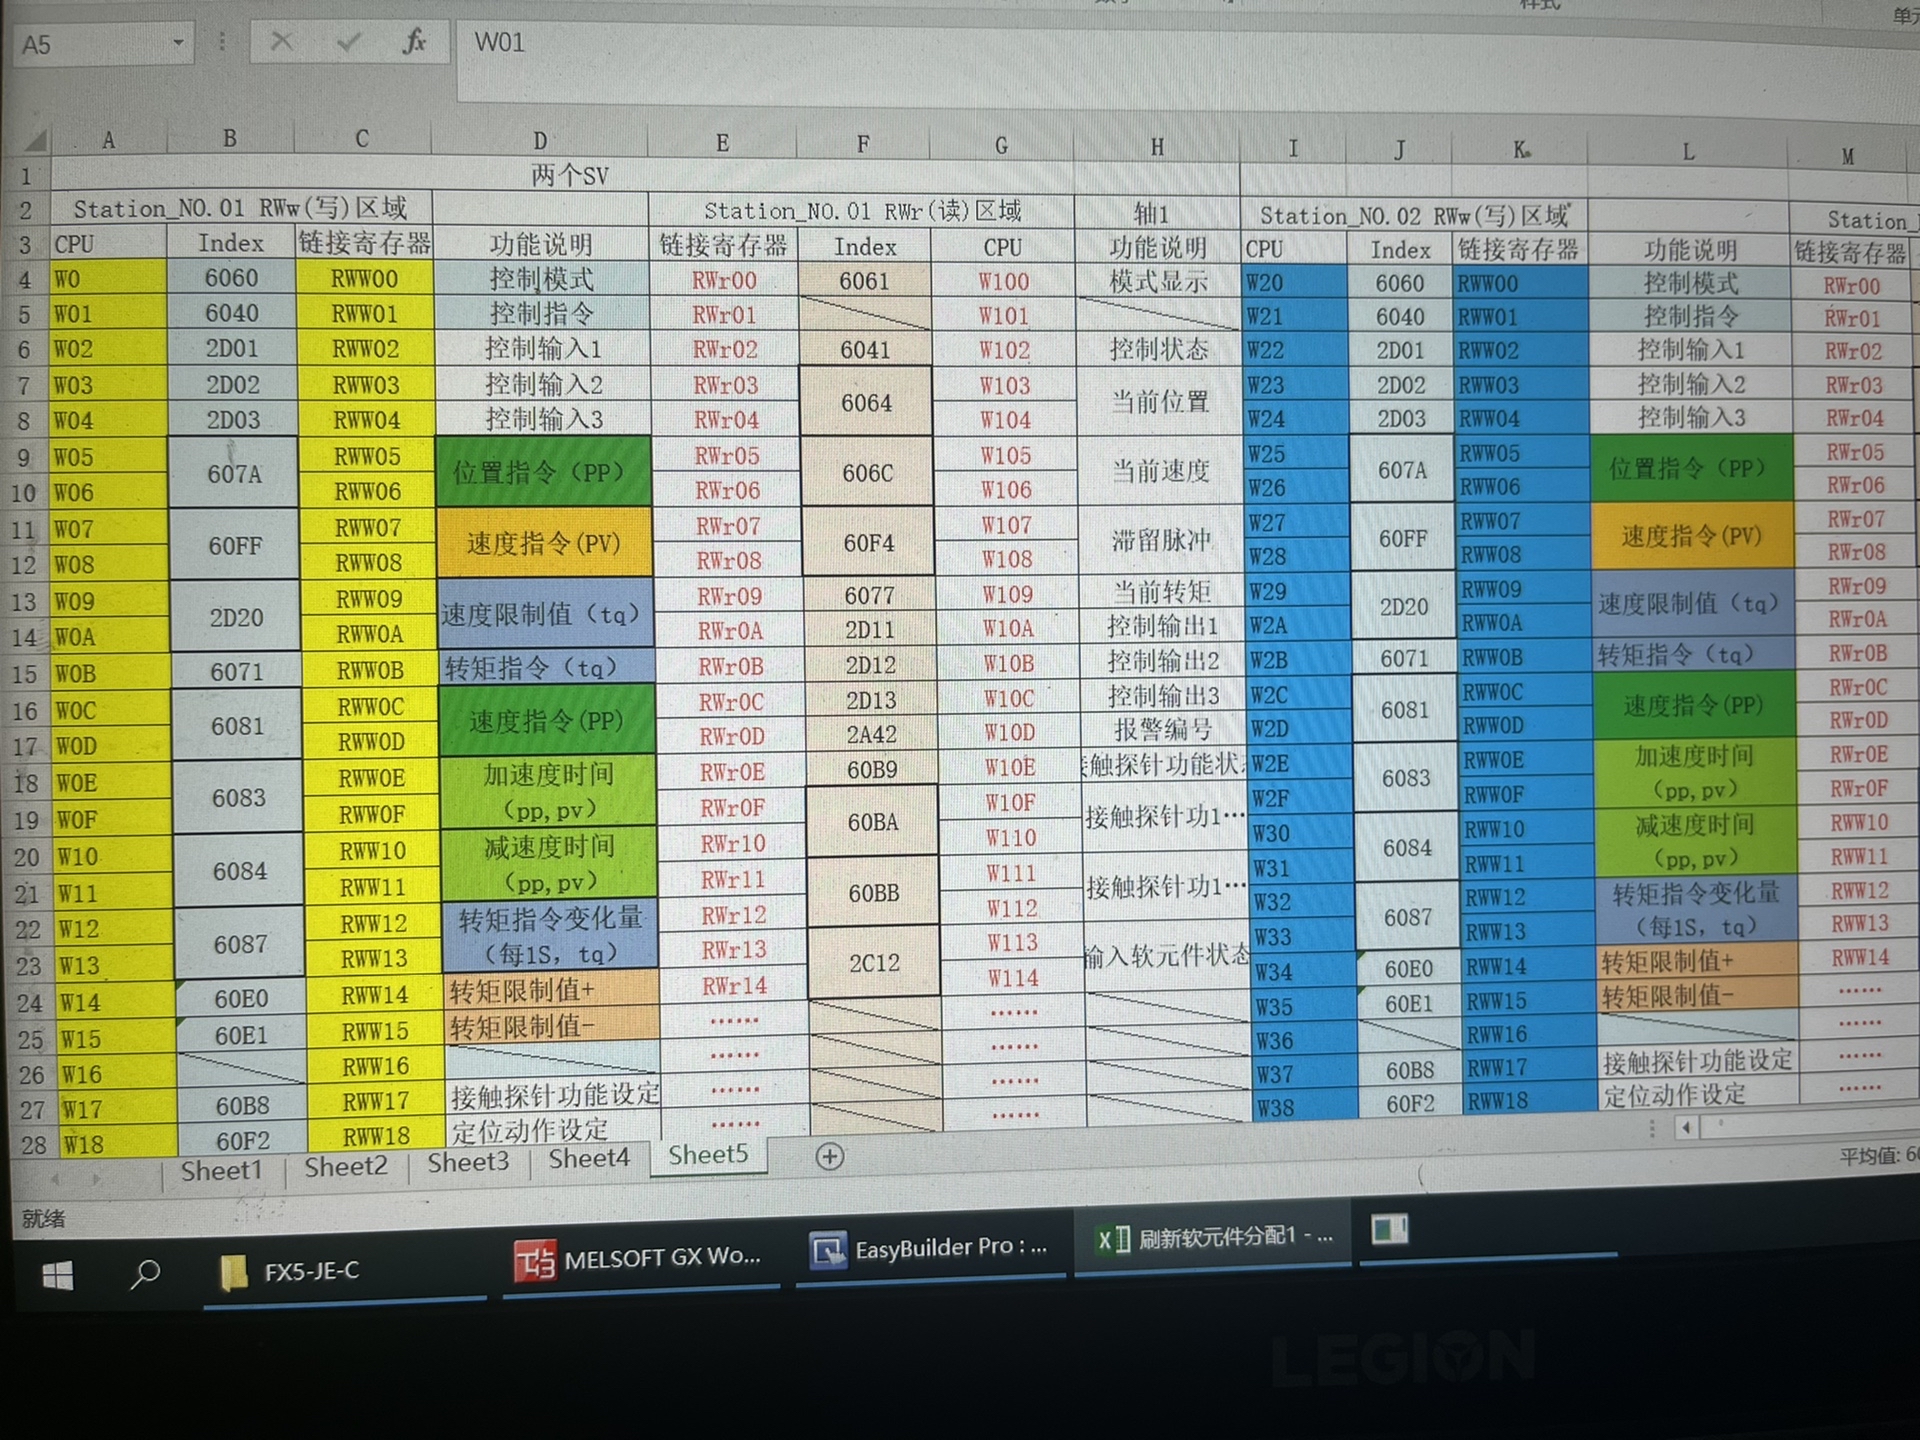Viewport: 1920px width, 1440px height.
Task: Open FX5-JE-C folder from taskbar
Action: pos(292,1272)
